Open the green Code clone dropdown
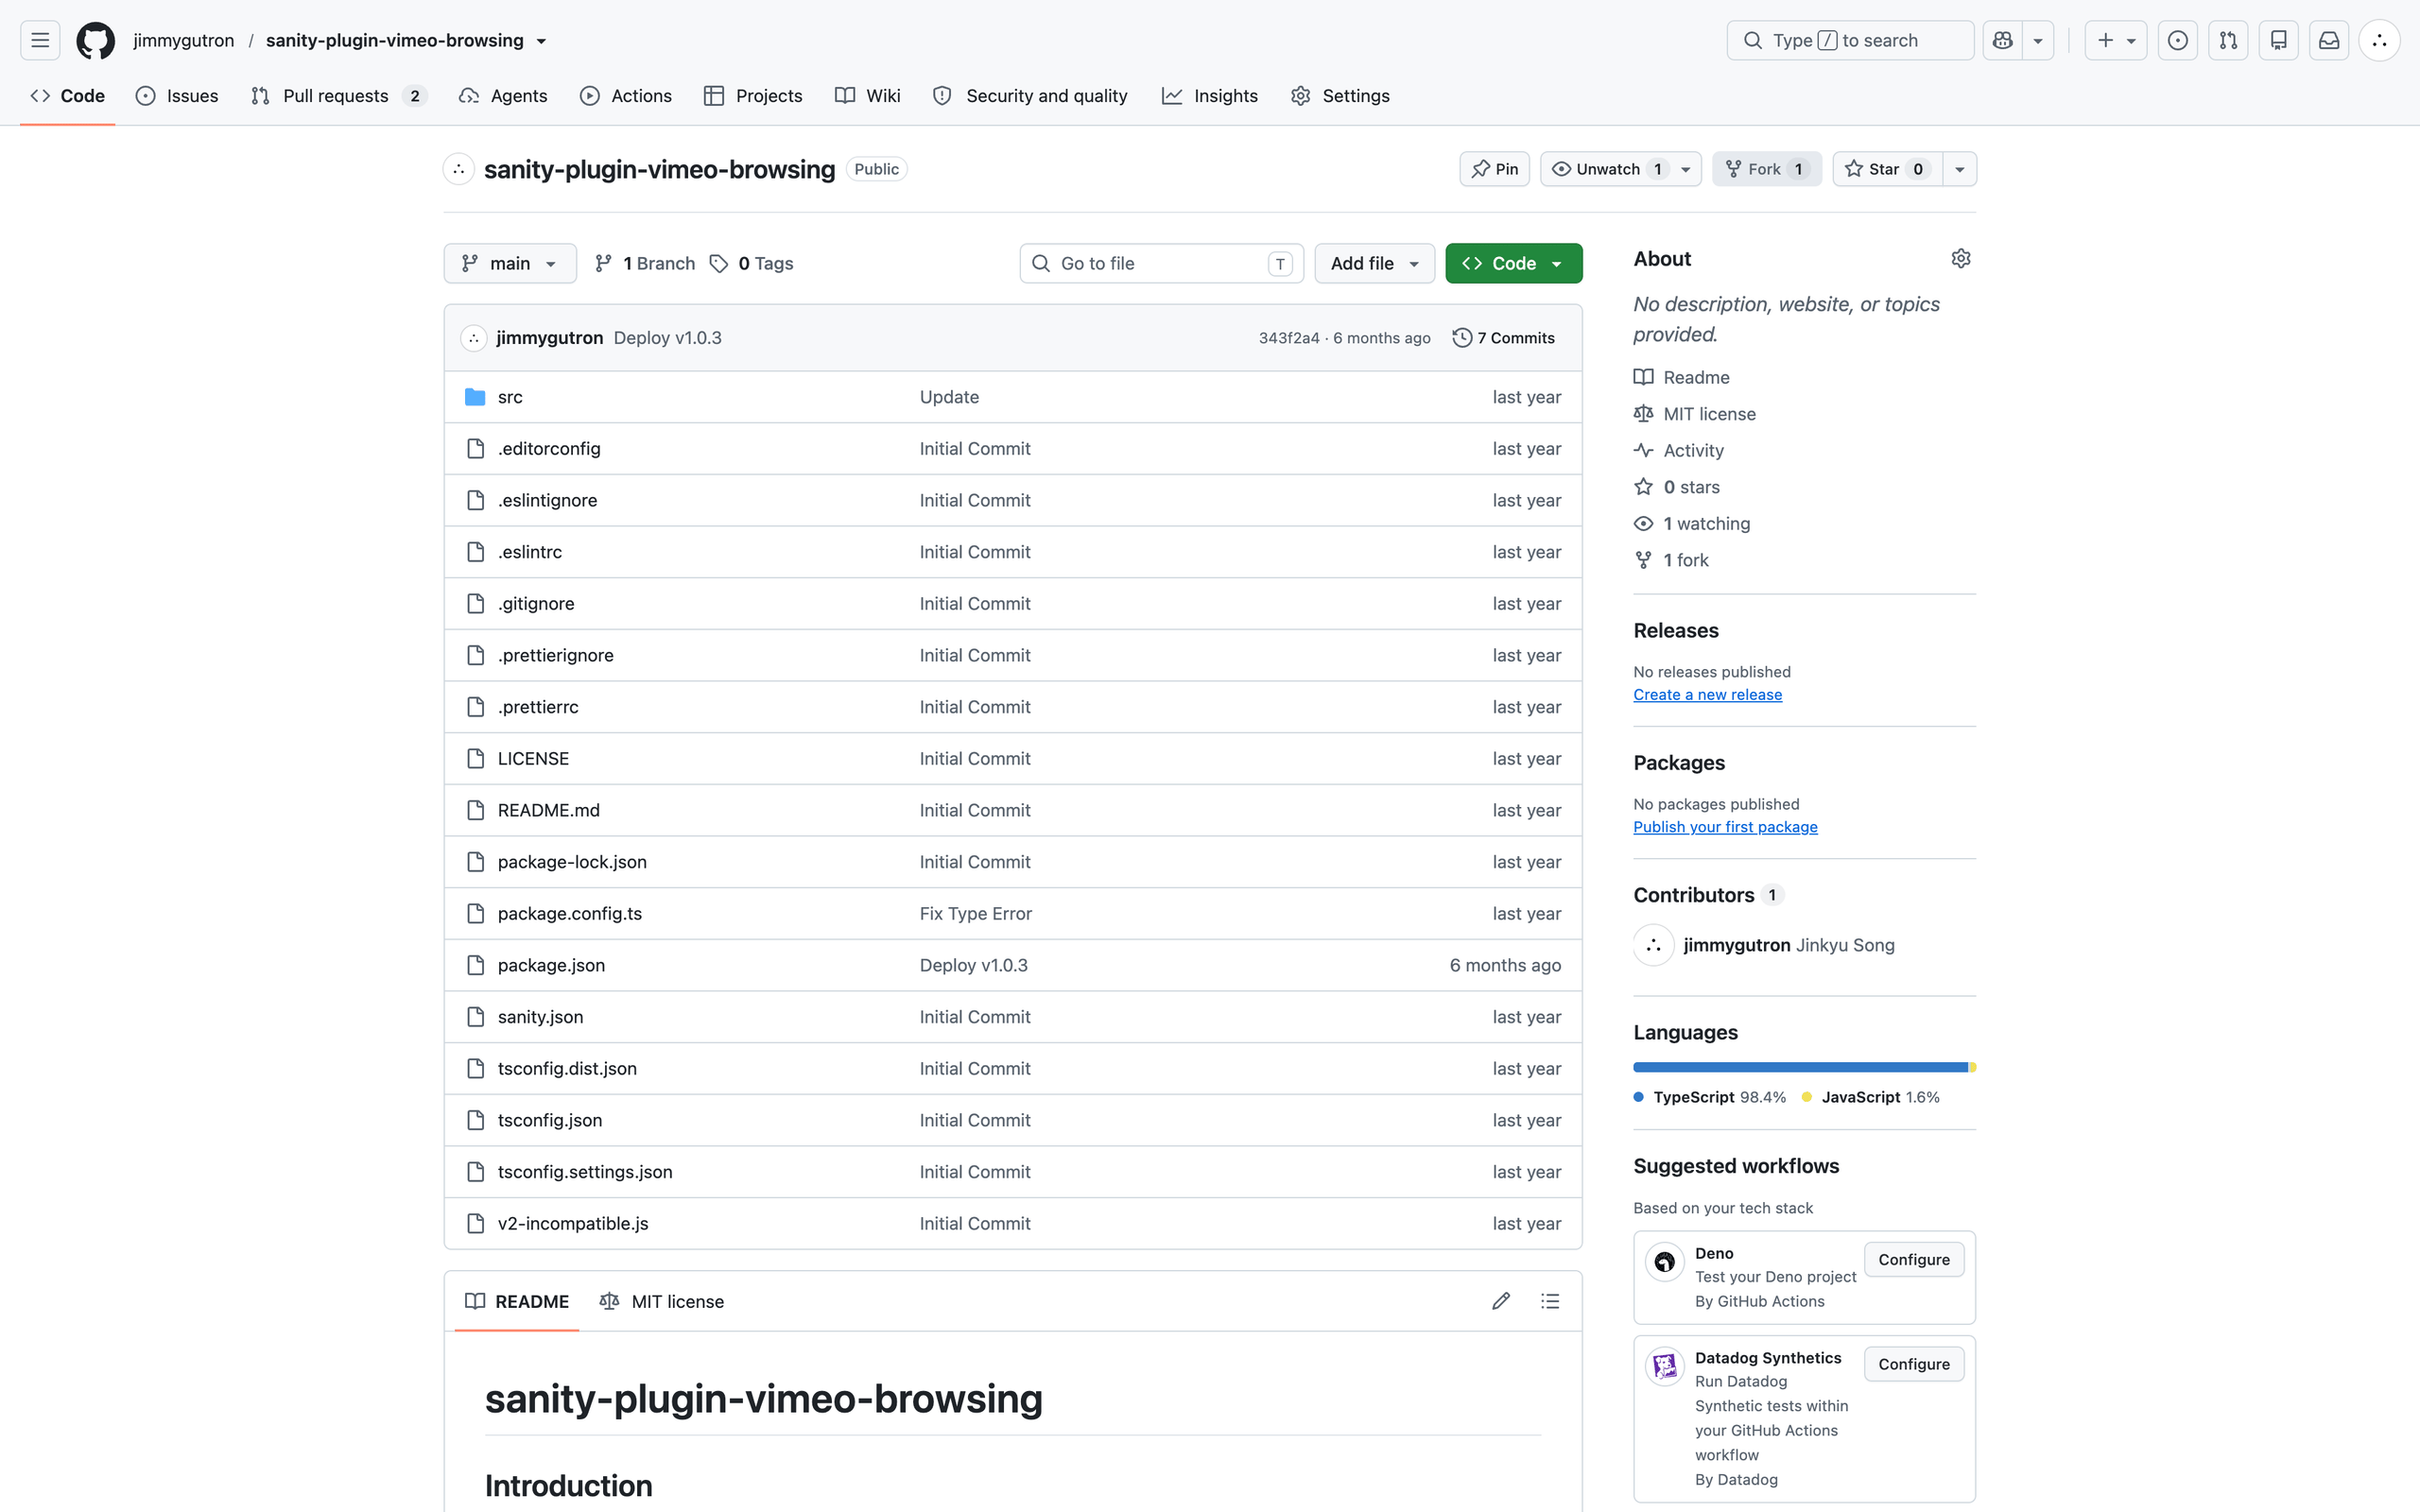This screenshot has width=2420, height=1512. click(1513, 263)
